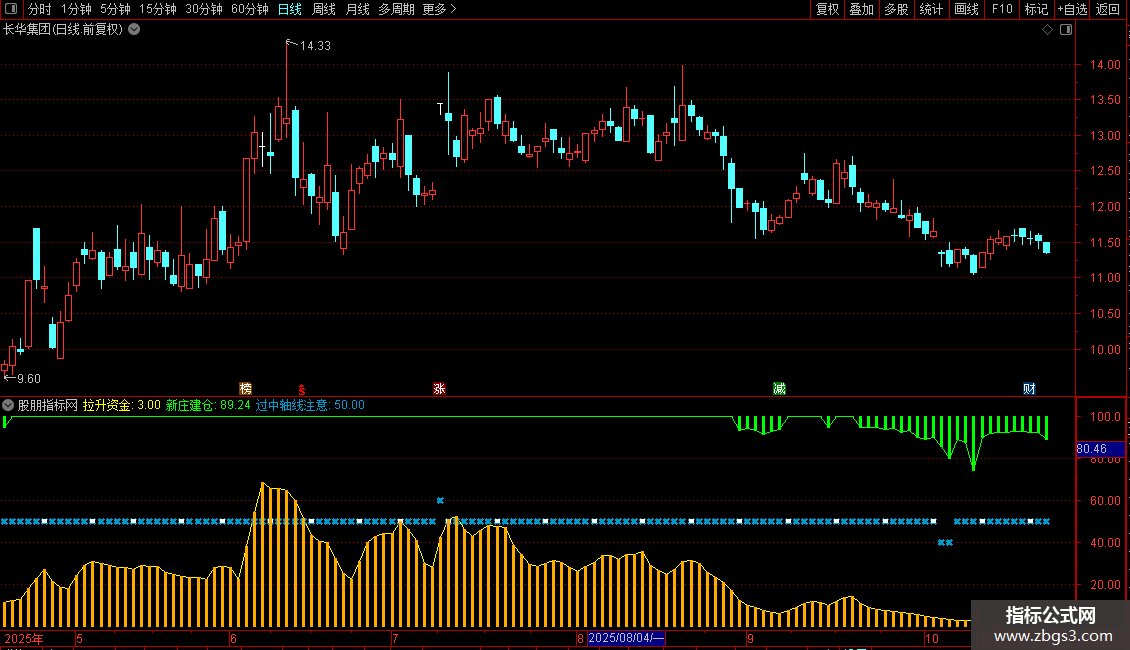The height and width of the screenshot is (650, 1130).
Task: Click the 14.33 high price label
Action: [315, 45]
